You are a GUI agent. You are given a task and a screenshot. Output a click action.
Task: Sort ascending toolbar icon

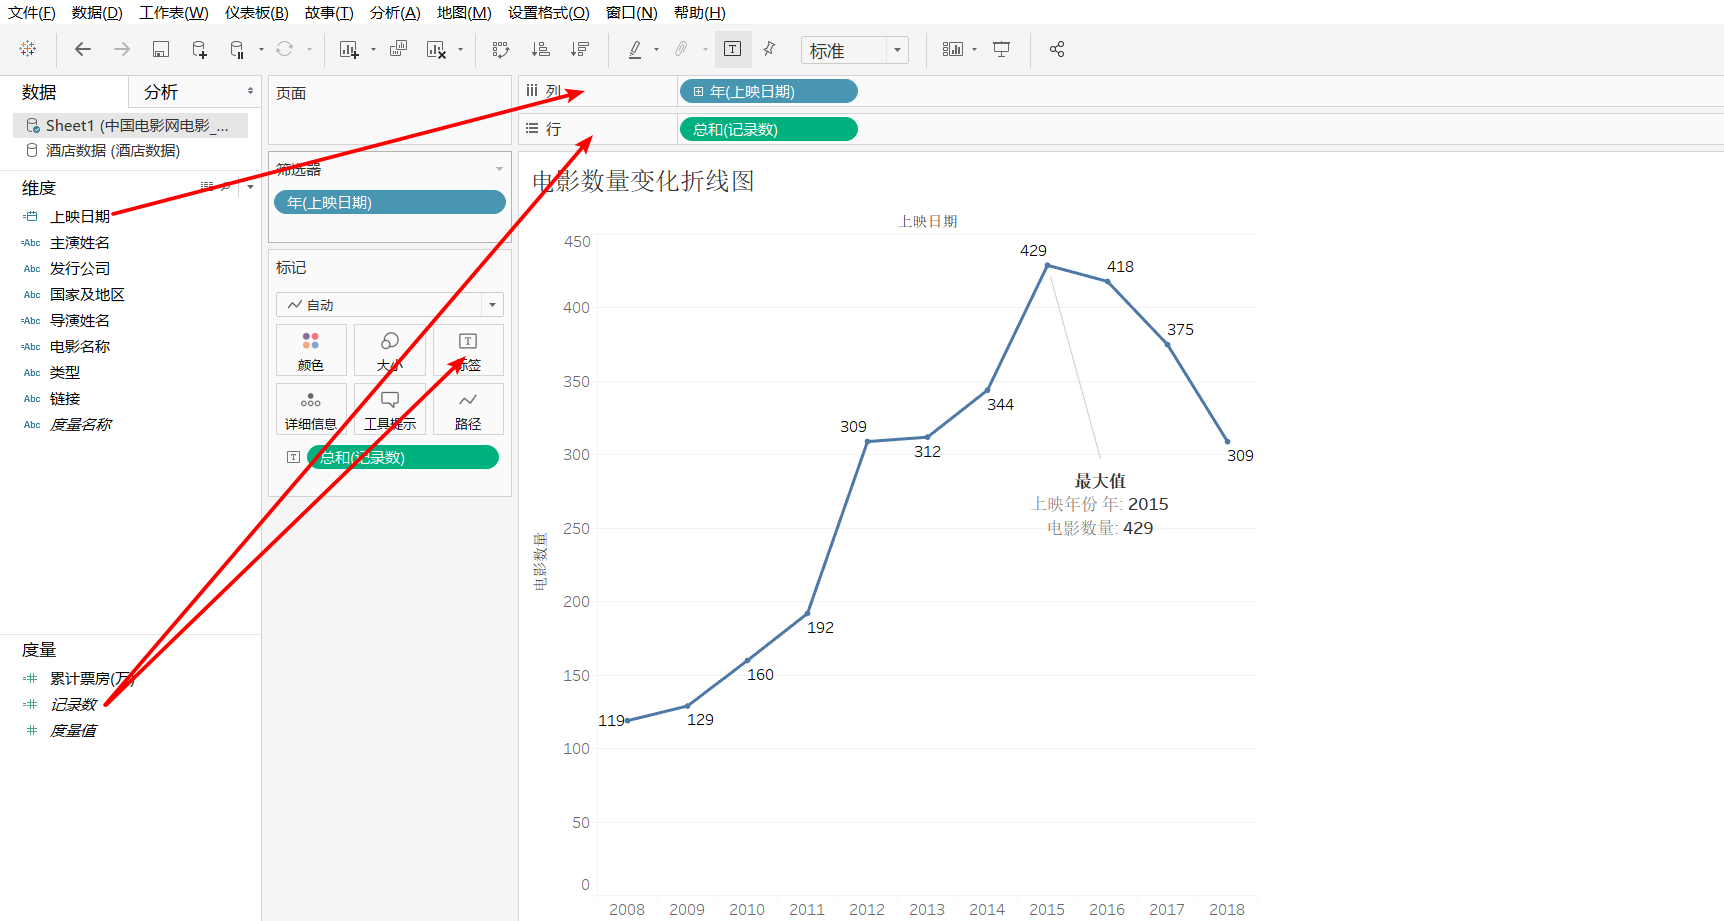click(540, 49)
